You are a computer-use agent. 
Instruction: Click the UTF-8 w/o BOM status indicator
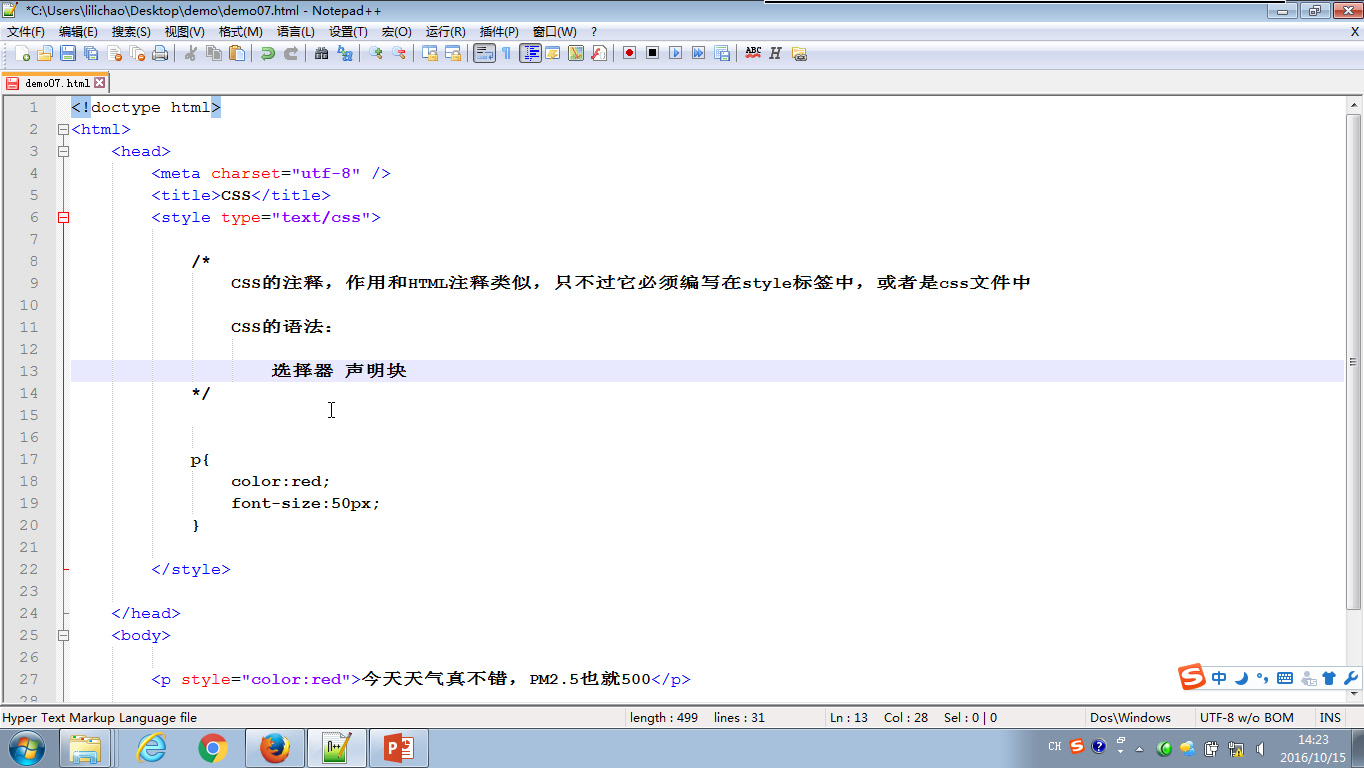point(1245,717)
